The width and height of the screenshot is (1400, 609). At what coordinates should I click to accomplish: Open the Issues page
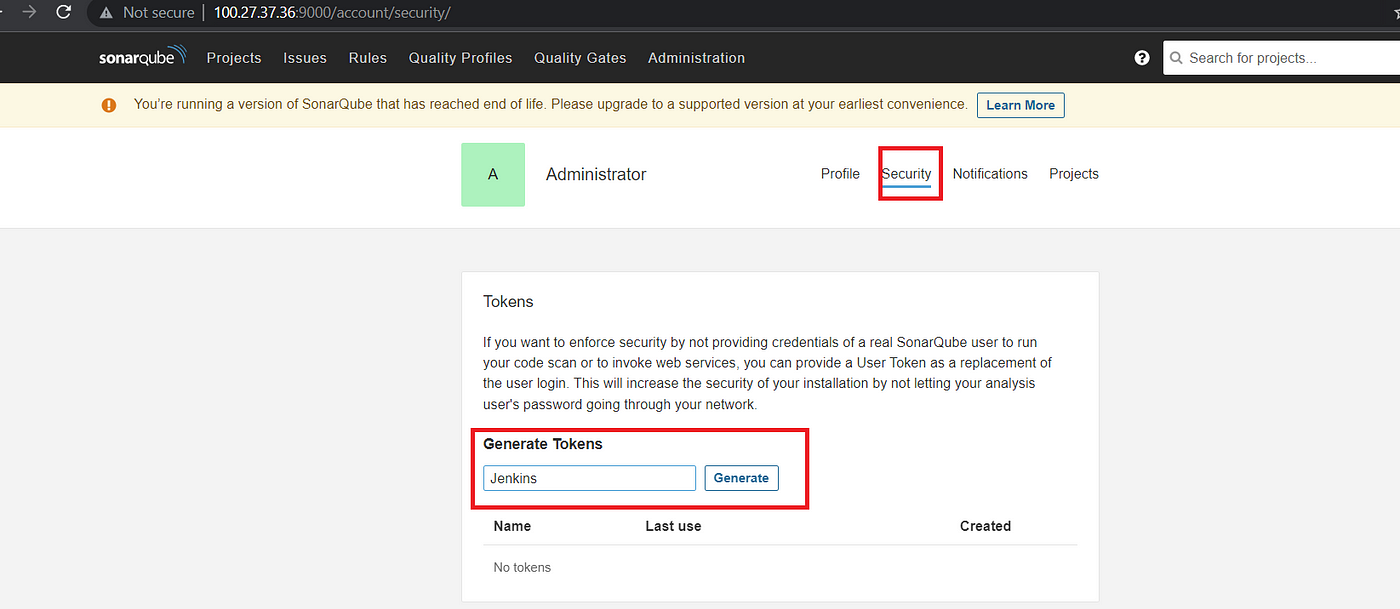pyautogui.click(x=305, y=58)
